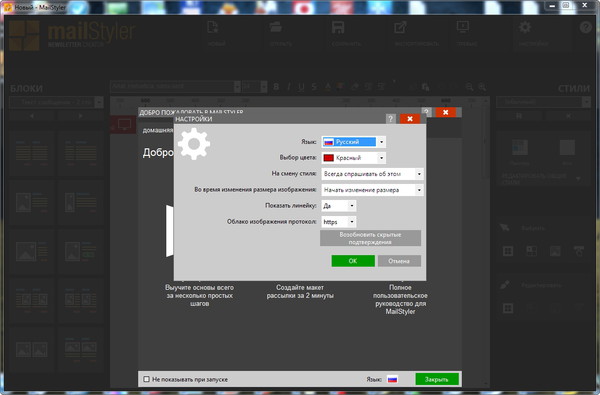Image resolution: width=600 pixels, height=395 pixels.
Task: Click the red Красный color swatch
Action: tap(328, 158)
